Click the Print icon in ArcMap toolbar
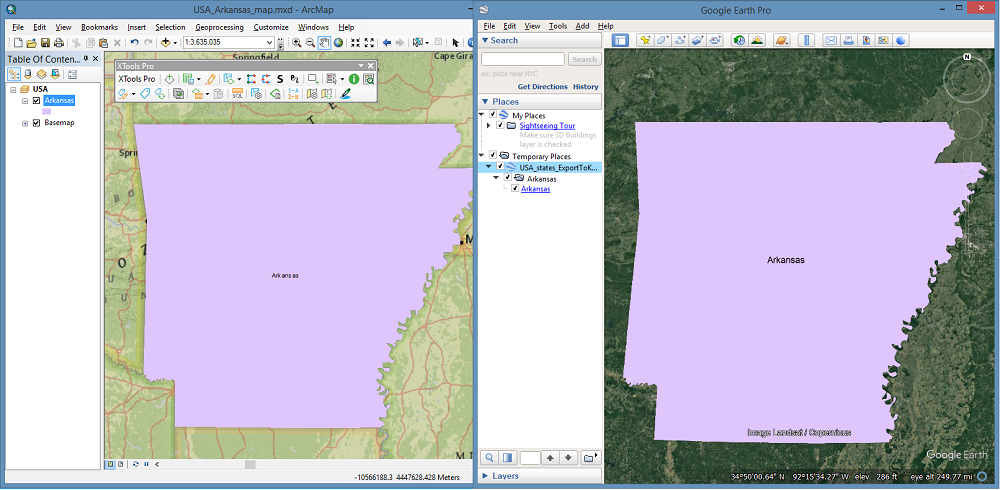The height and width of the screenshot is (490, 1000). pos(59,43)
